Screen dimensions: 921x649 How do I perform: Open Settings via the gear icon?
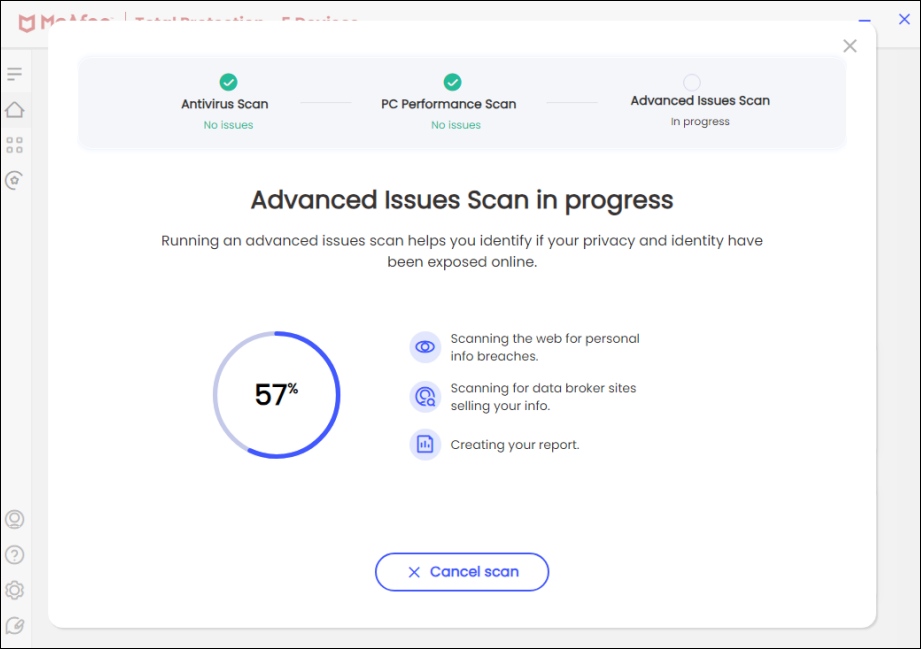[14, 589]
